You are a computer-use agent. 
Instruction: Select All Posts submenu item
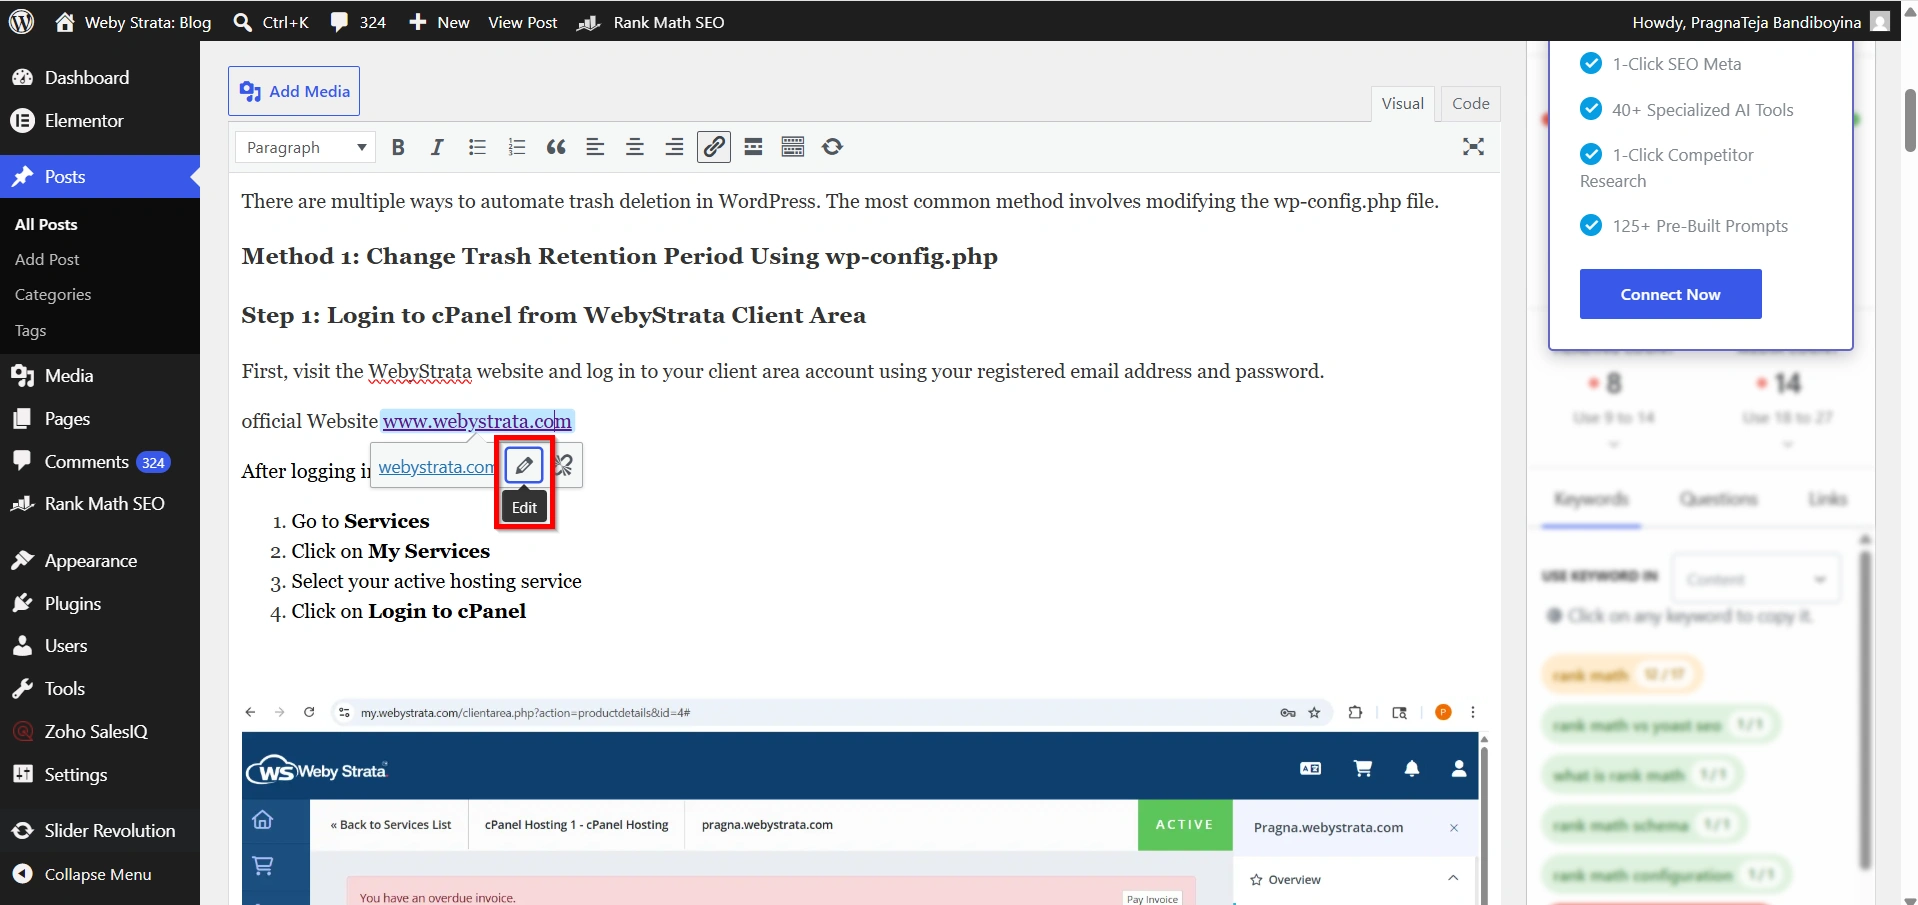[x=46, y=224]
